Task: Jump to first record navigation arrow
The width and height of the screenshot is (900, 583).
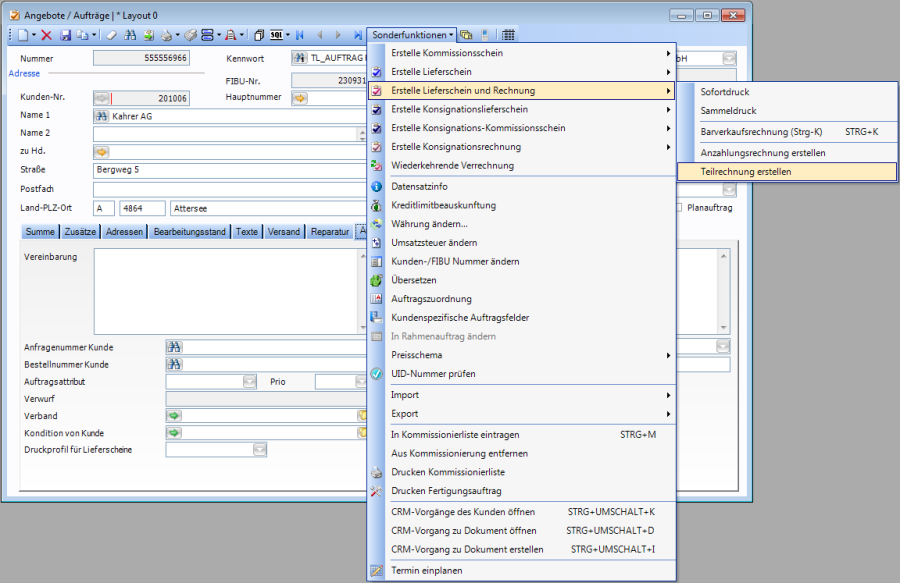Action: (299, 35)
